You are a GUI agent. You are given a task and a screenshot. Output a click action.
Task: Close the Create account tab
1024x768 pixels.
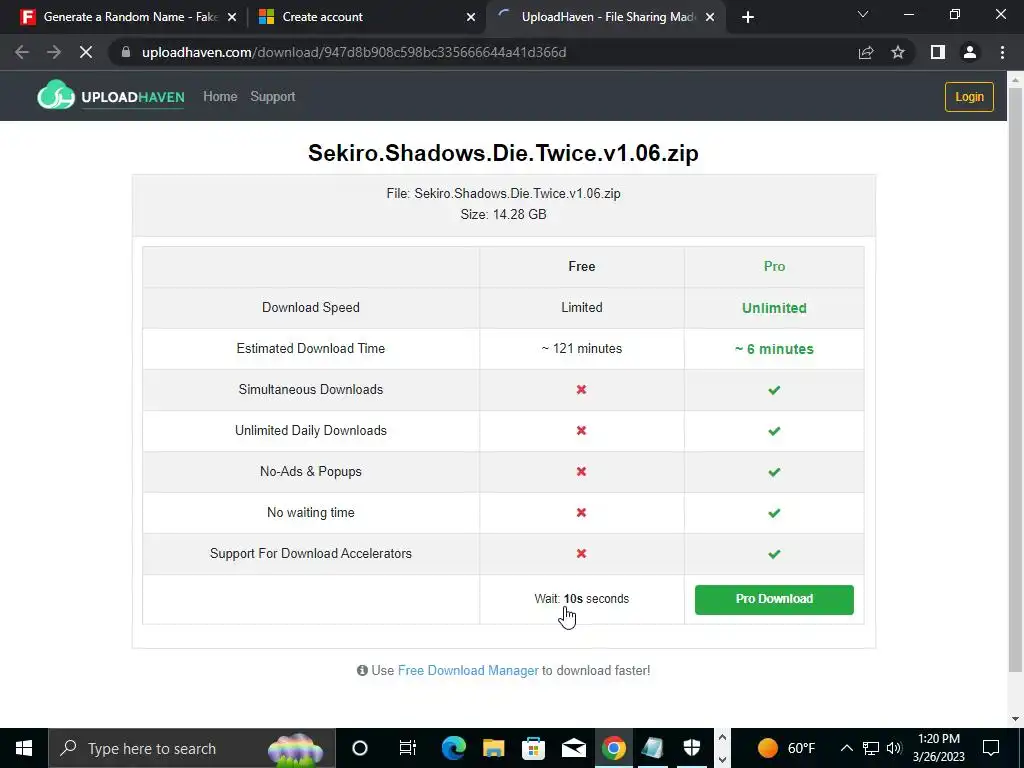click(471, 17)
